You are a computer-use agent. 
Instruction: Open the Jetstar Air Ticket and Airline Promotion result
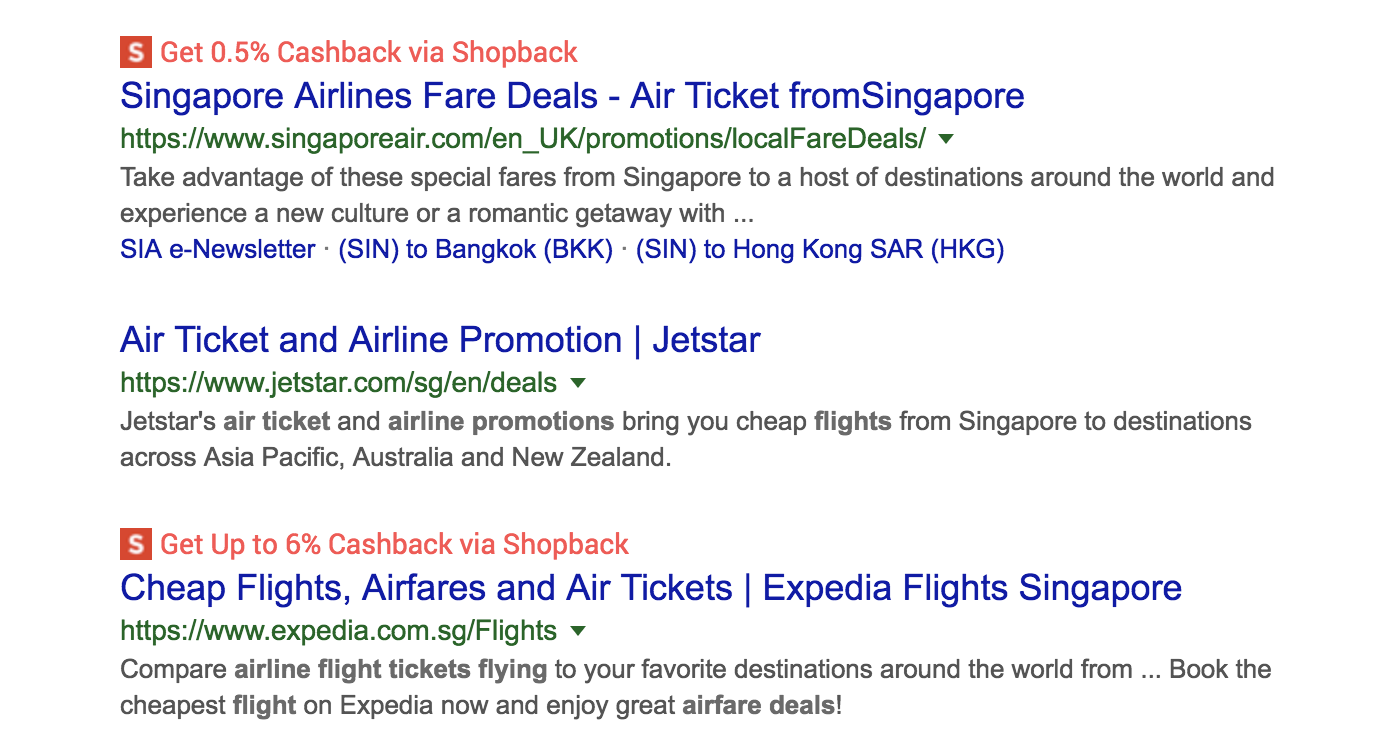440,340
